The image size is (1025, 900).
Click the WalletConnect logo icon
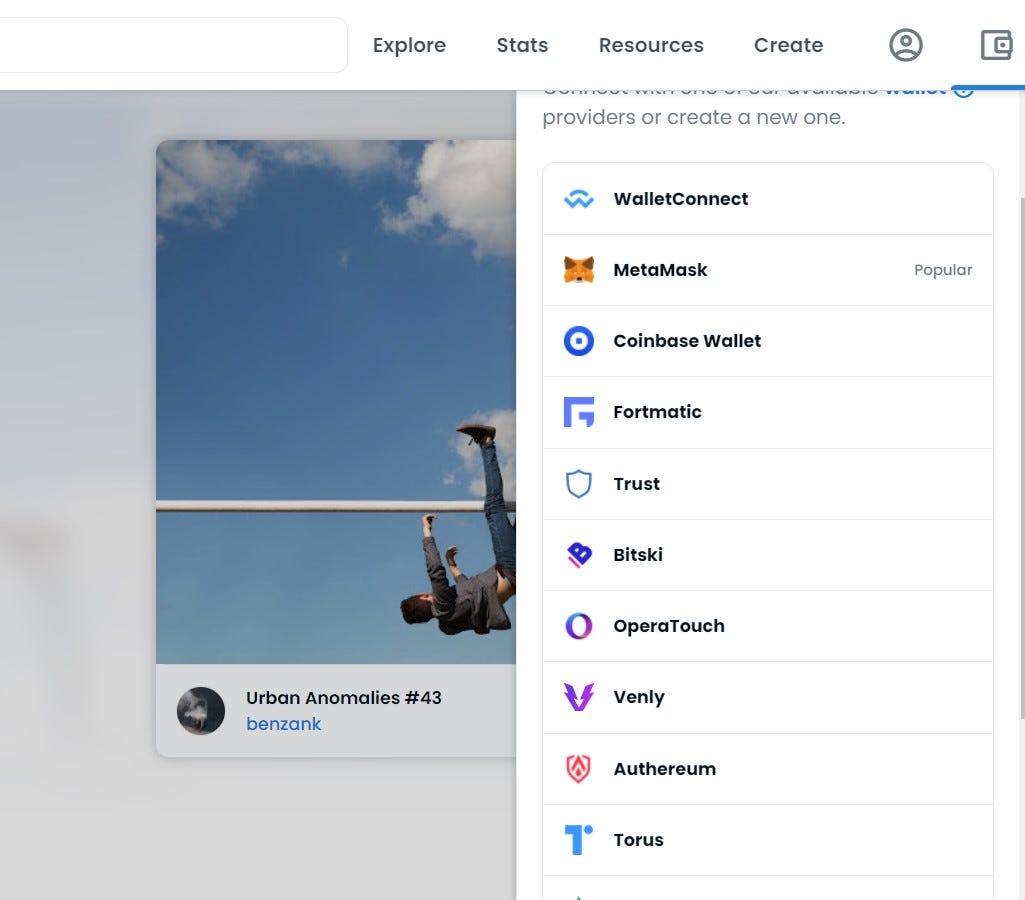click(x=579, y=199)
